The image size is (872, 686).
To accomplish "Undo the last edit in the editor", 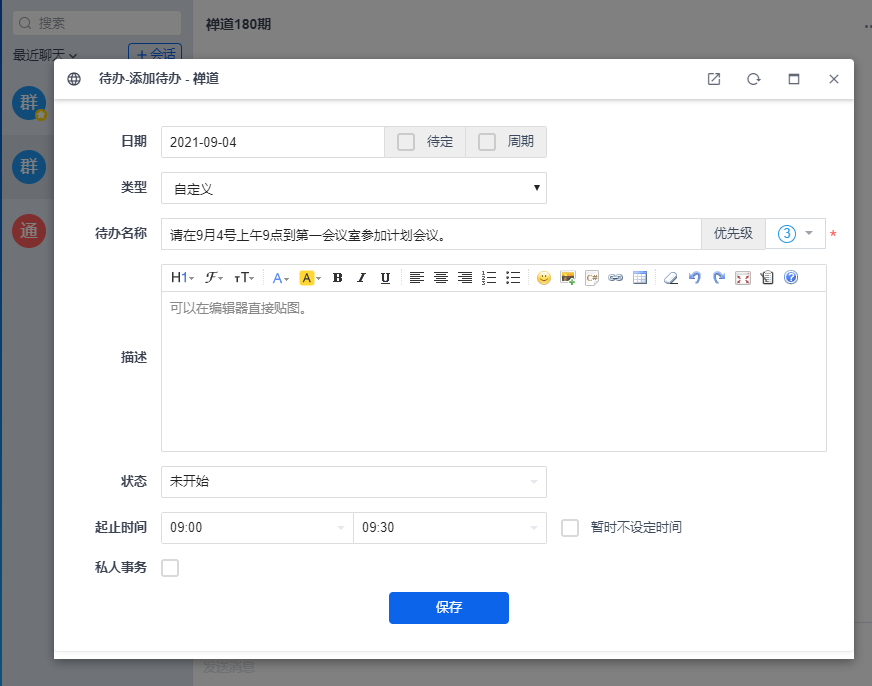I will pyautogui.click(x=695, y=278).
